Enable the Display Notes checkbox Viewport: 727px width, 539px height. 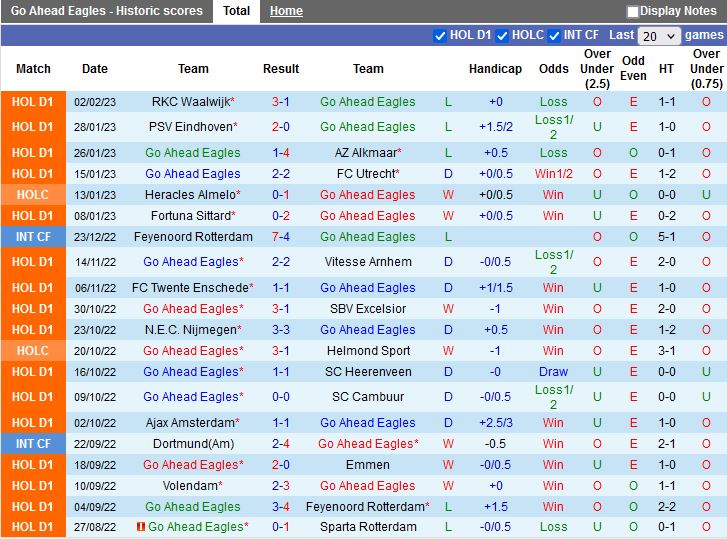point(632,12)
